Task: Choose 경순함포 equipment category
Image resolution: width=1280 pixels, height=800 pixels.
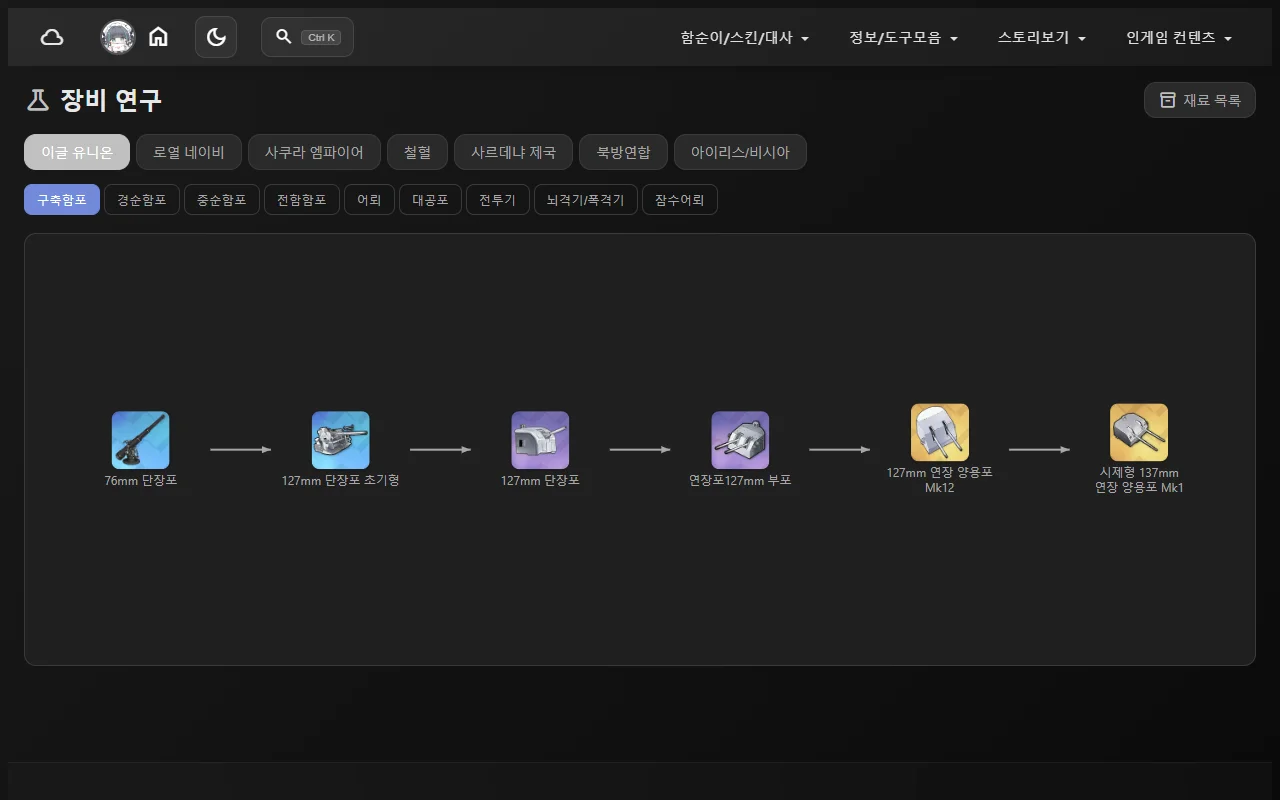Action: tap(142, 200)
